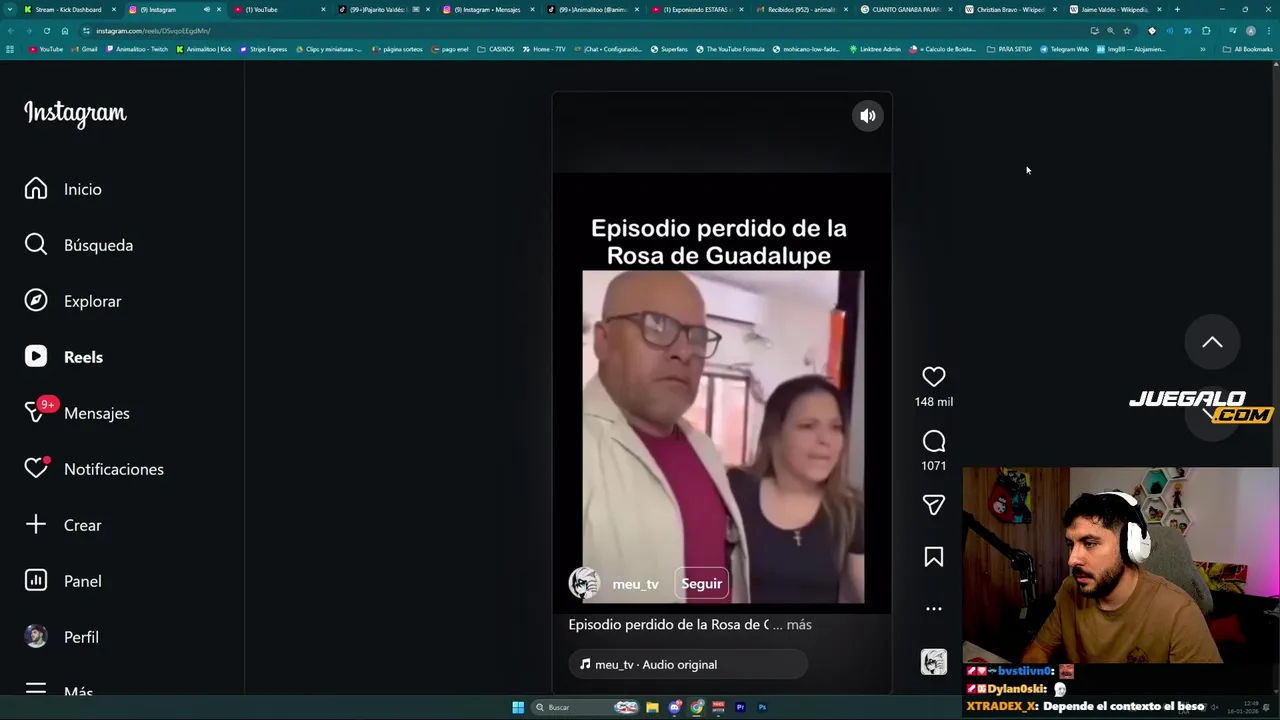Viewport: 1280px width, 720px height.
Task: Switch to the CUANTO GANABA PAJARITO tab
Action: click(907, 9)
